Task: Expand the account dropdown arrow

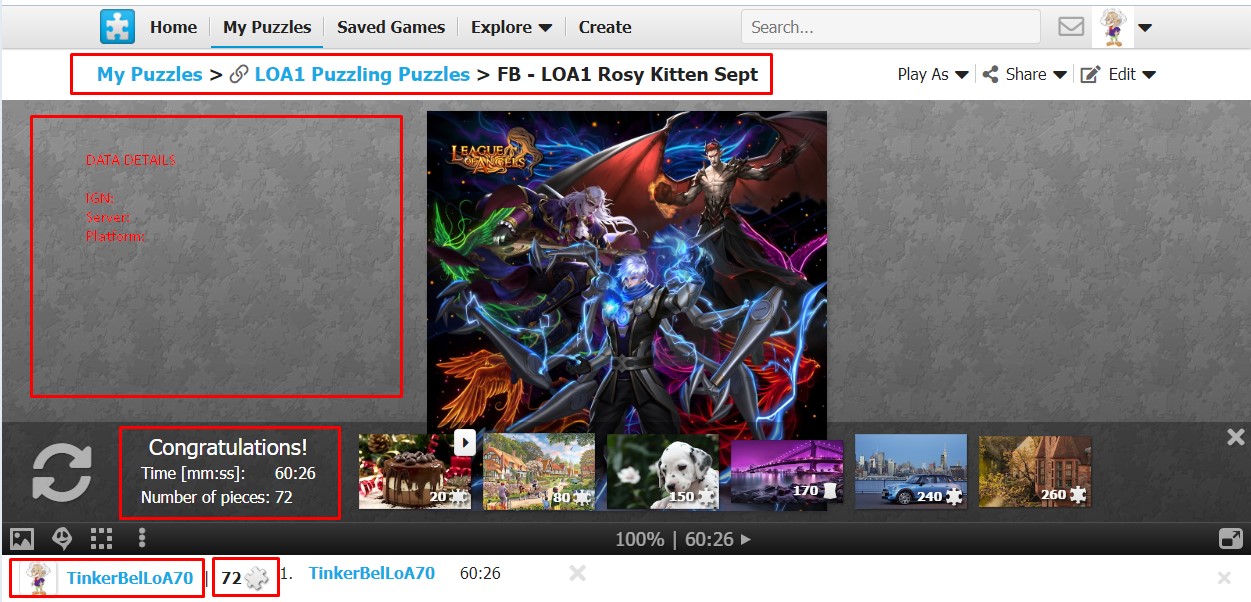Action: coord(1145,28)
